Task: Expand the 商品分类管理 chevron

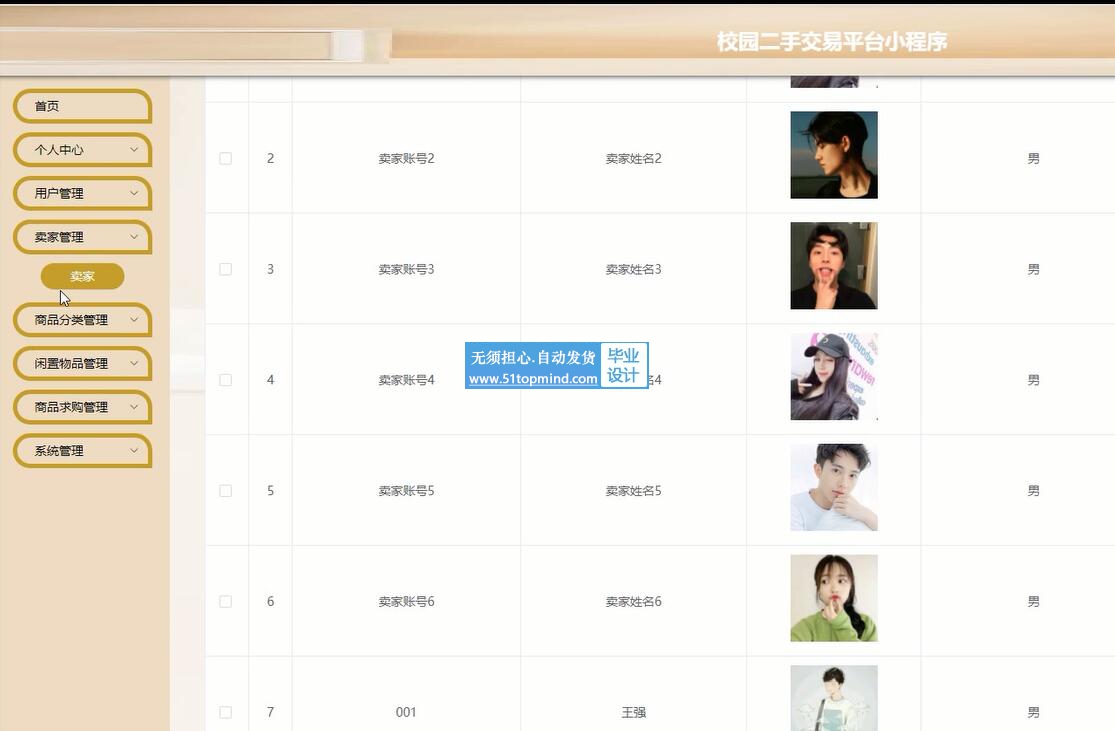Action: (x=134, y=319)
